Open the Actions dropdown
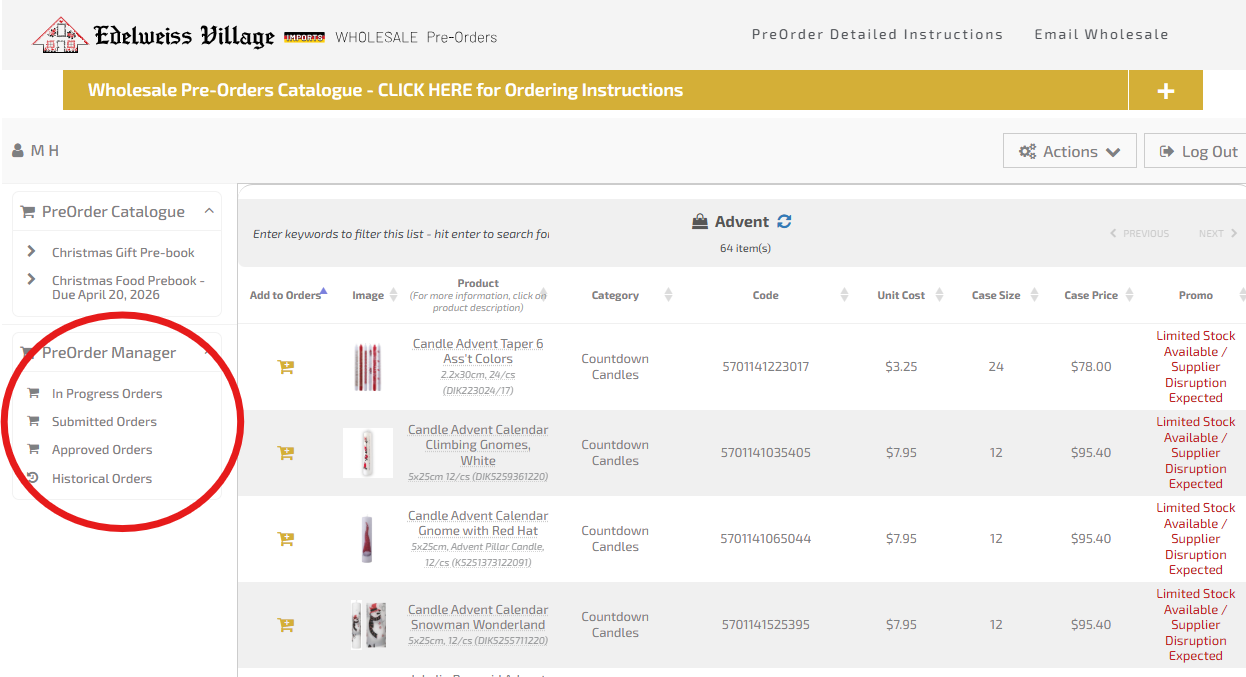The image size is (1246, 677). [x=1069, y=151]
